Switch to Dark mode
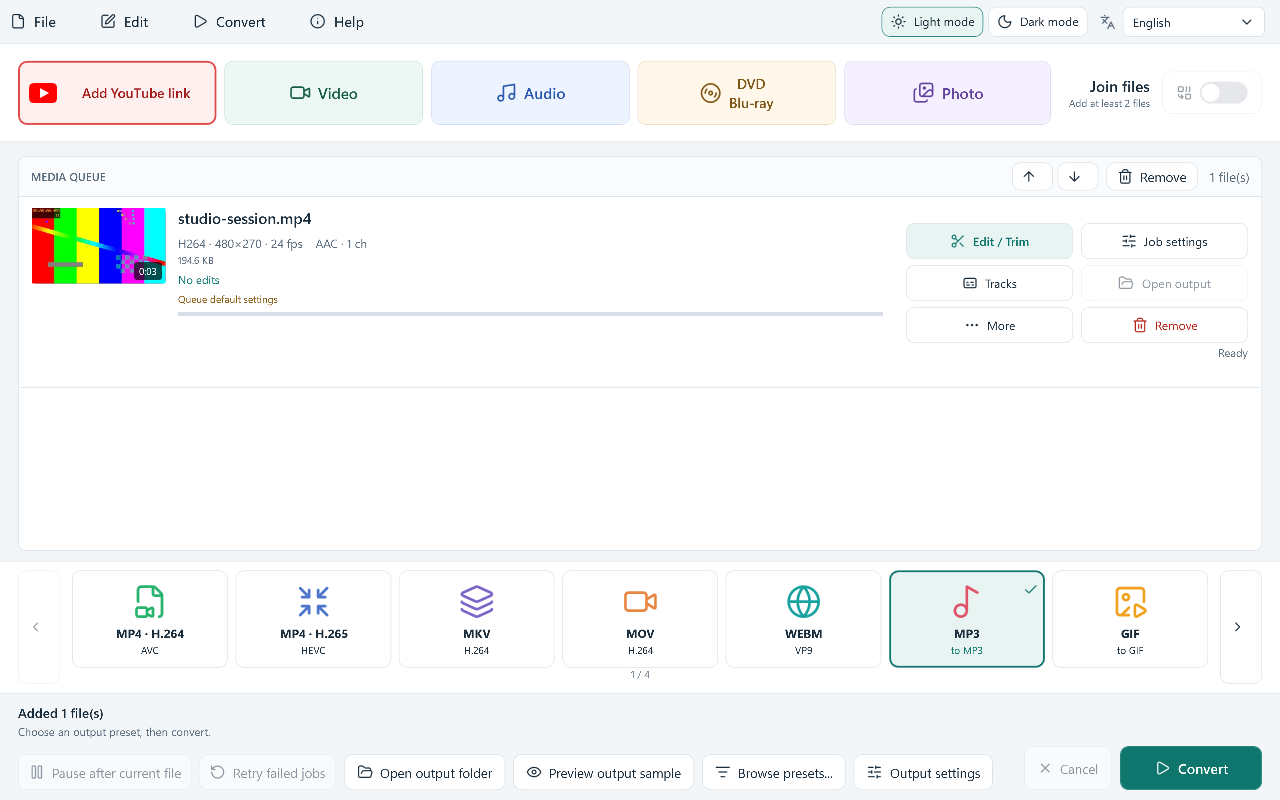This screenshot has height=800, width=1280. [1038, 22]
